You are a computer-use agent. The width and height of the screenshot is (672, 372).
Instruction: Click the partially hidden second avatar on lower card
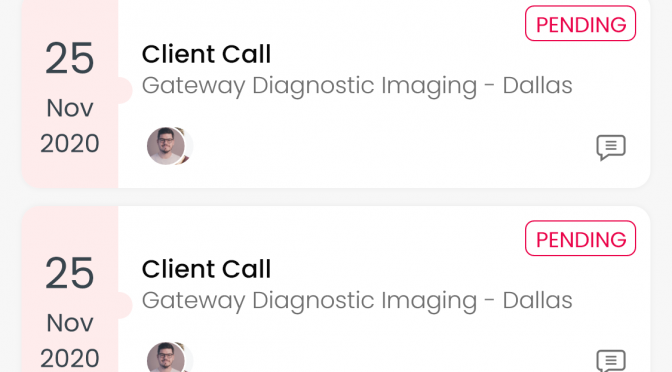(x=189, y=357)
